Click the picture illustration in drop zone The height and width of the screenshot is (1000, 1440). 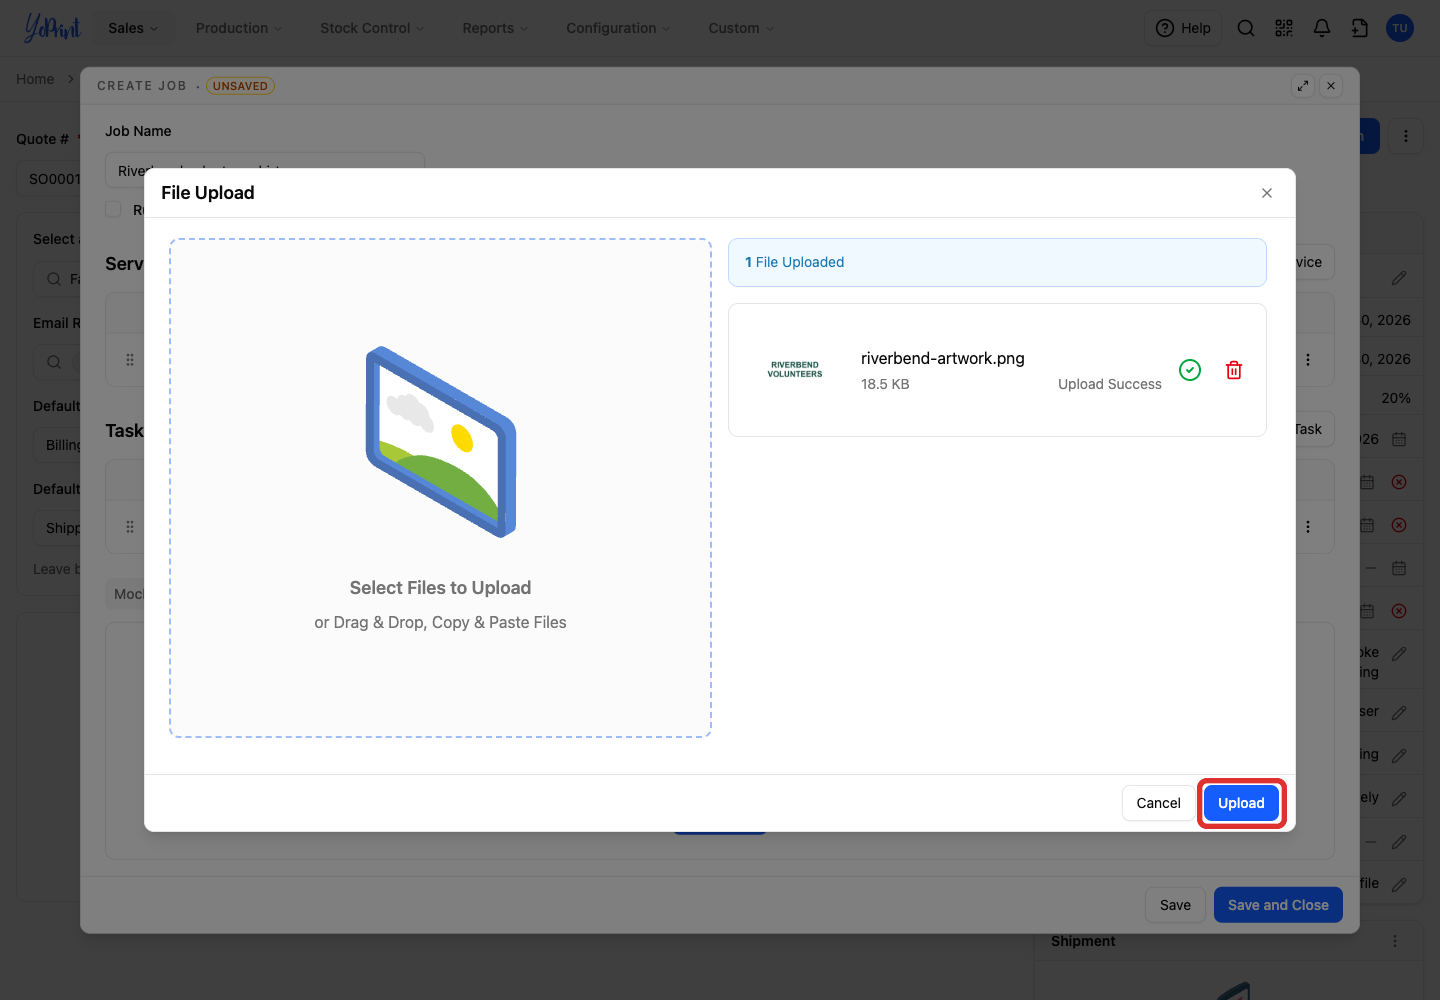pos(441,442)
